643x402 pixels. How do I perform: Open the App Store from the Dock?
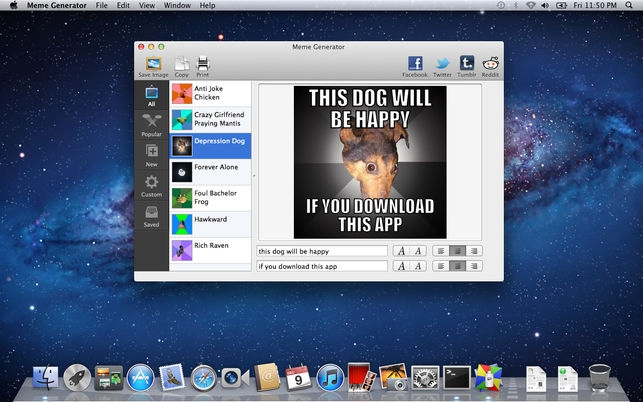141,377
